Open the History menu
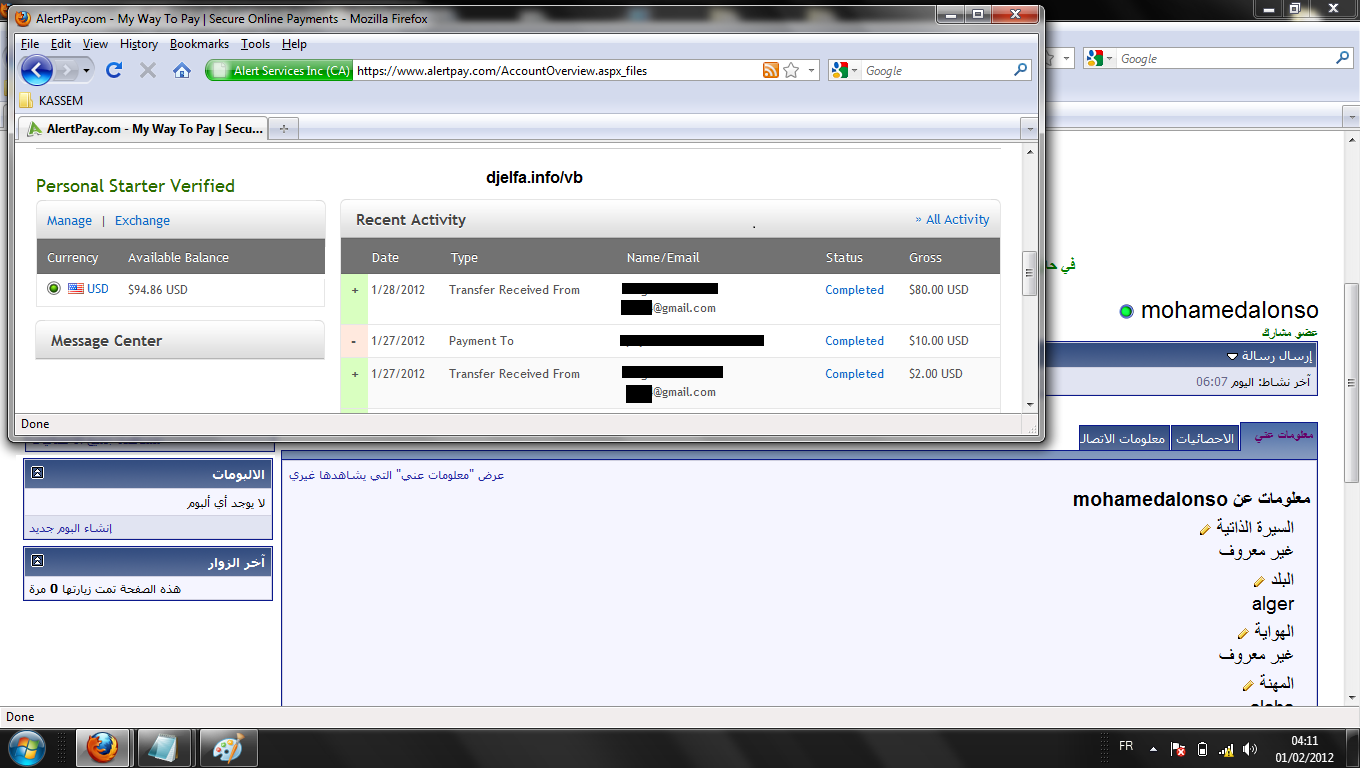Screen dimensions: 1360x768 139,44
